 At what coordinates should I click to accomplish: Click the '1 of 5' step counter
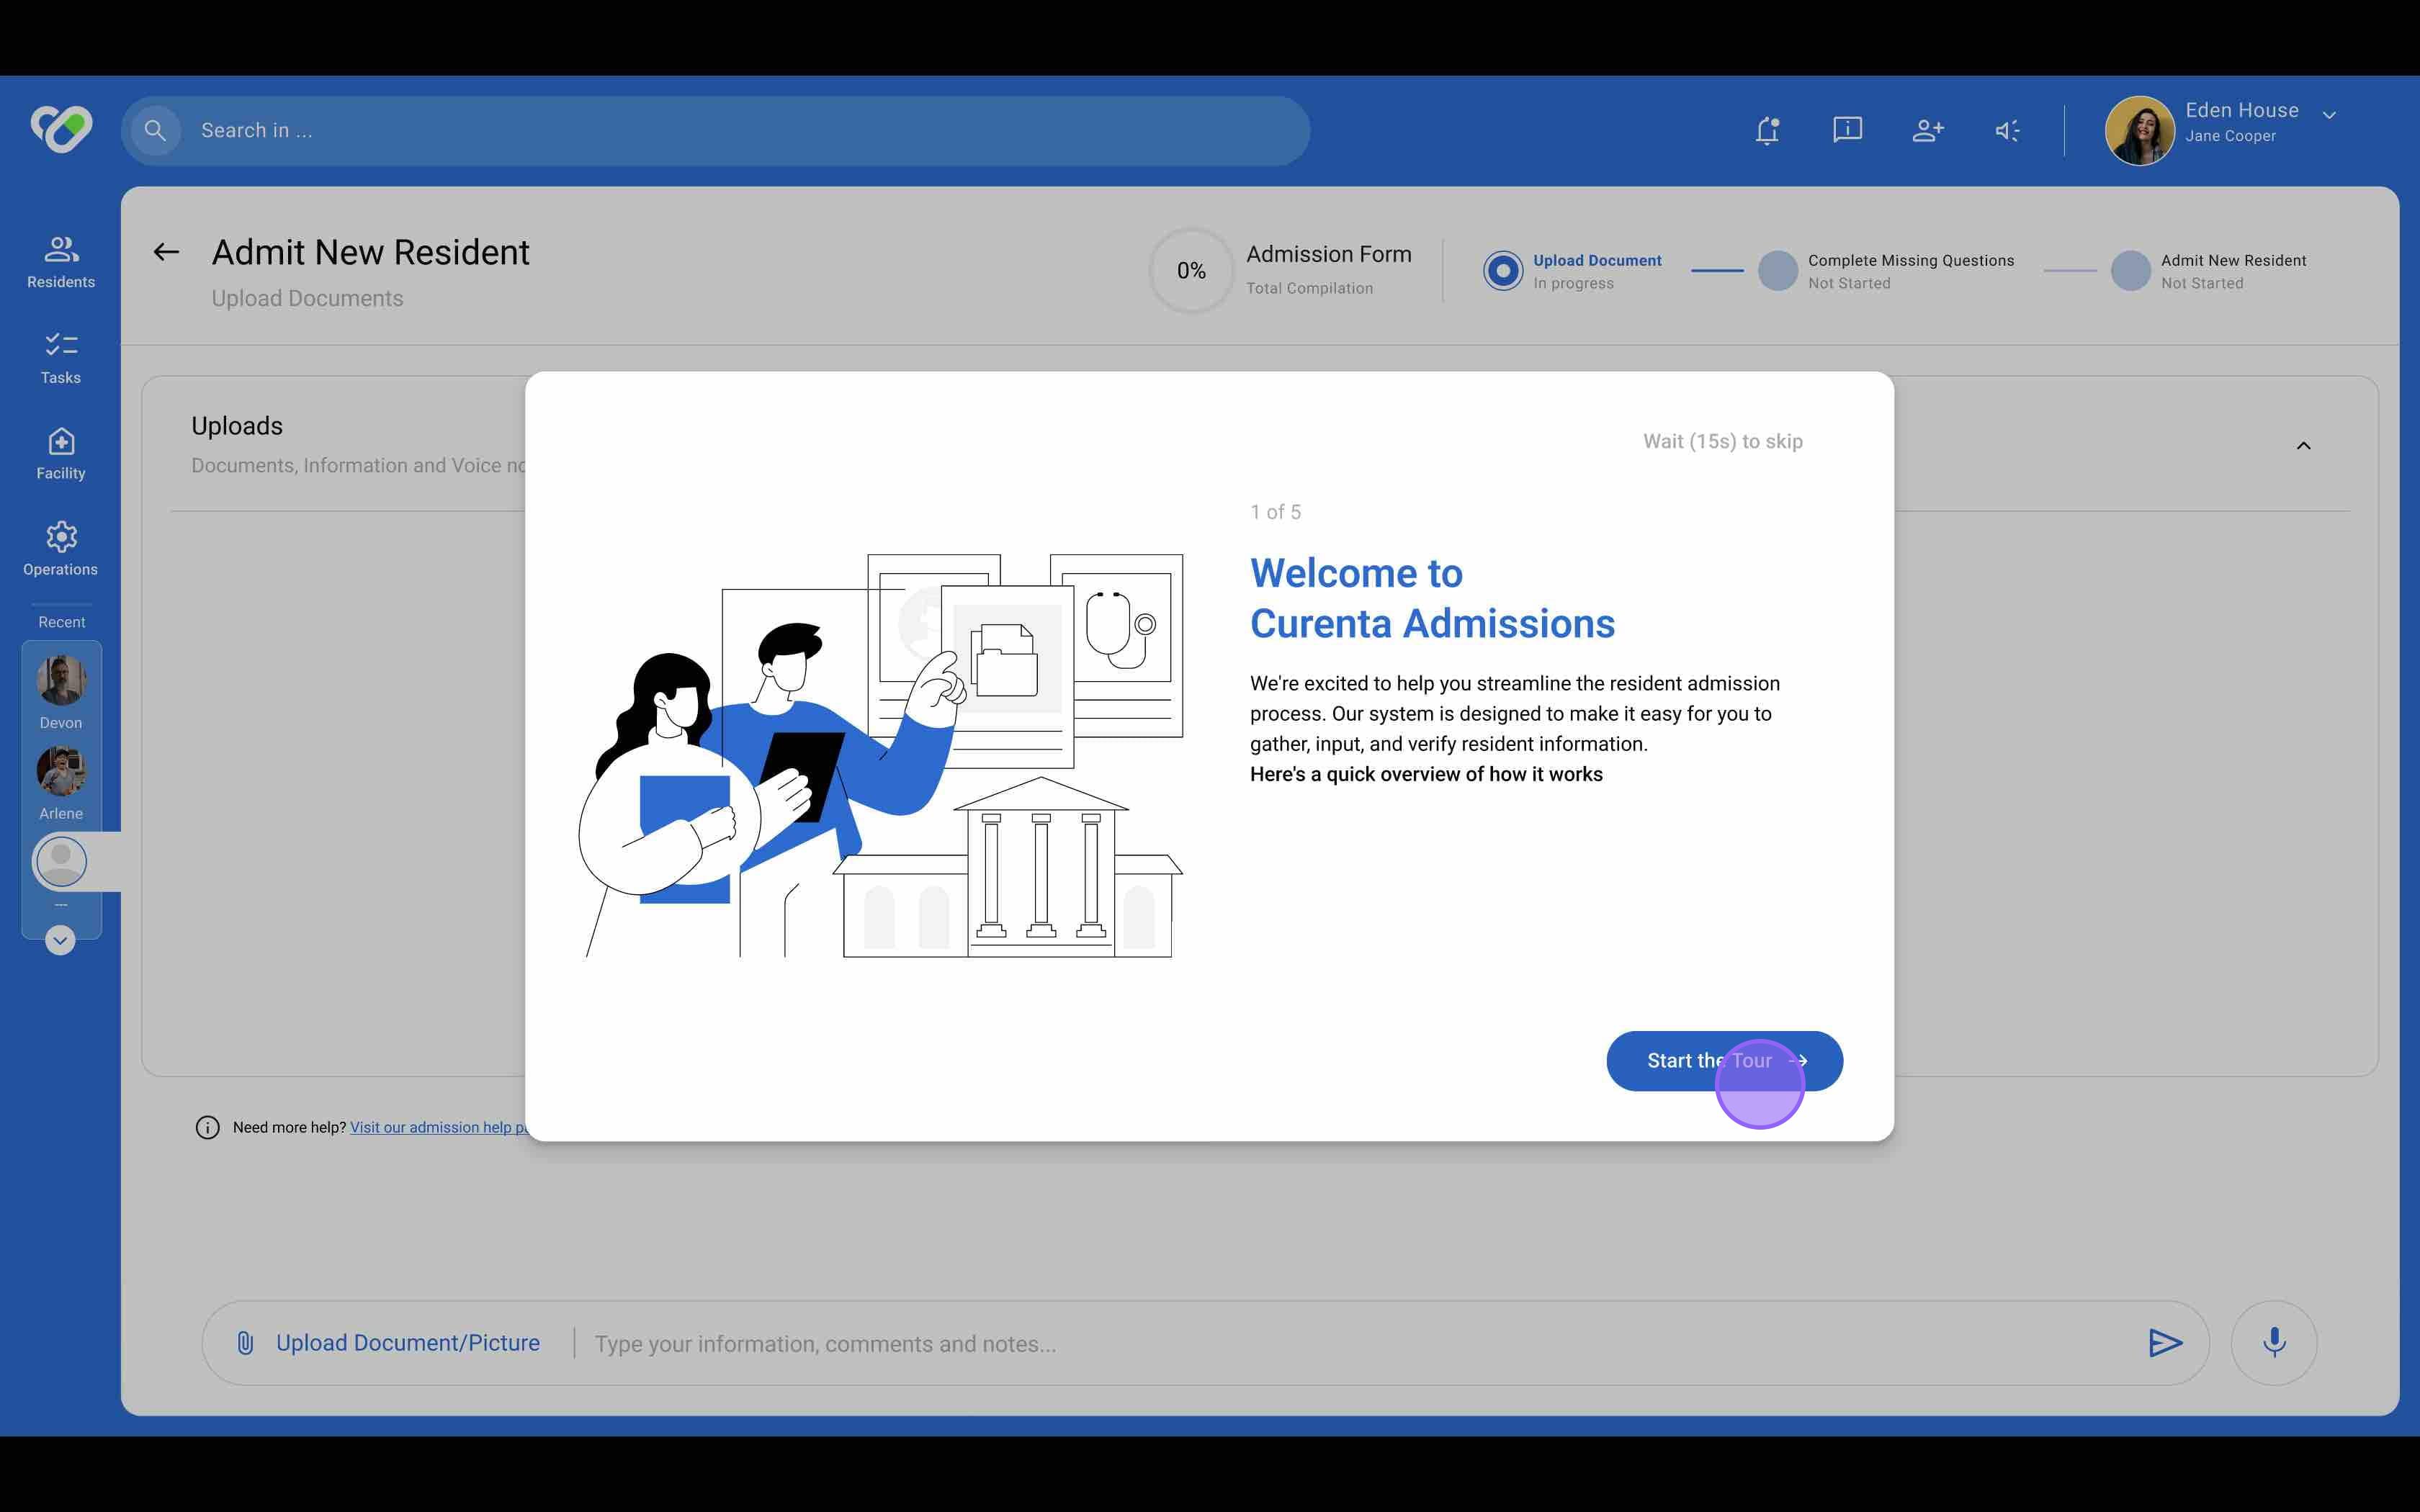pos(1275,512)
